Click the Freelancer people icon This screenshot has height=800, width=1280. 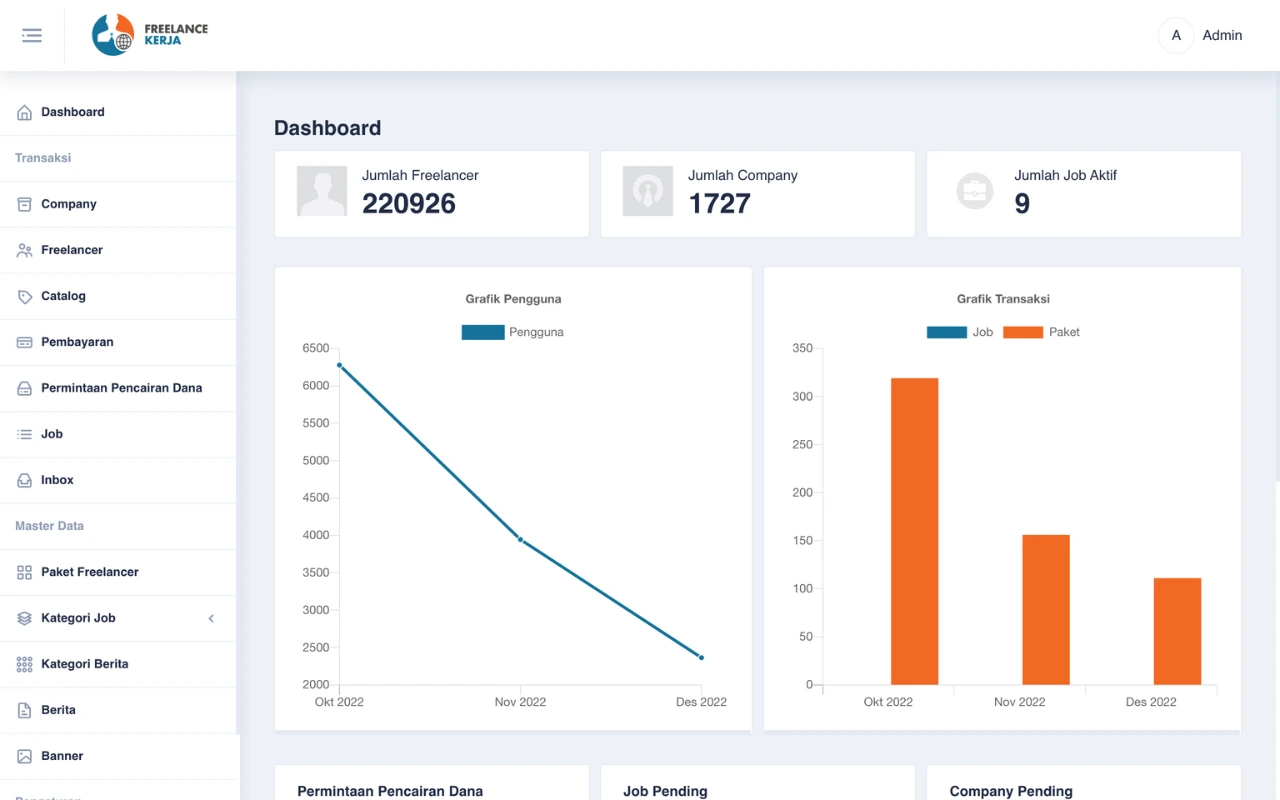25,250
